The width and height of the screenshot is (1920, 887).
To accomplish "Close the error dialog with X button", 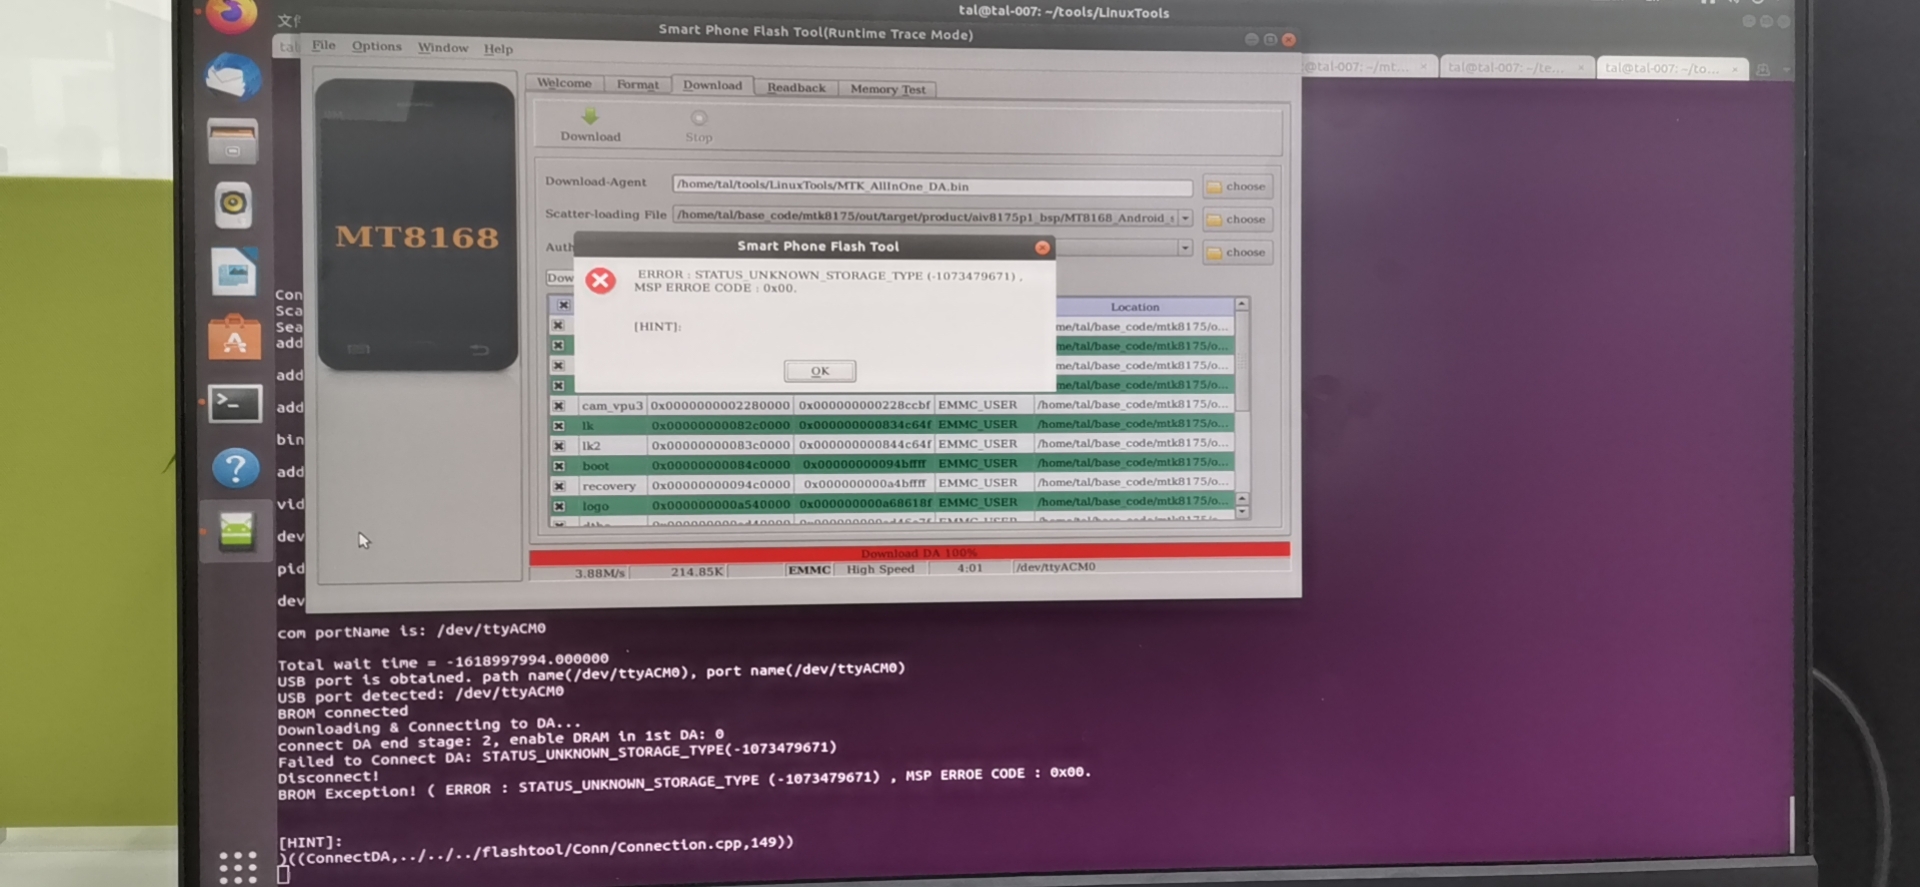I will [x=1042, y=247].
